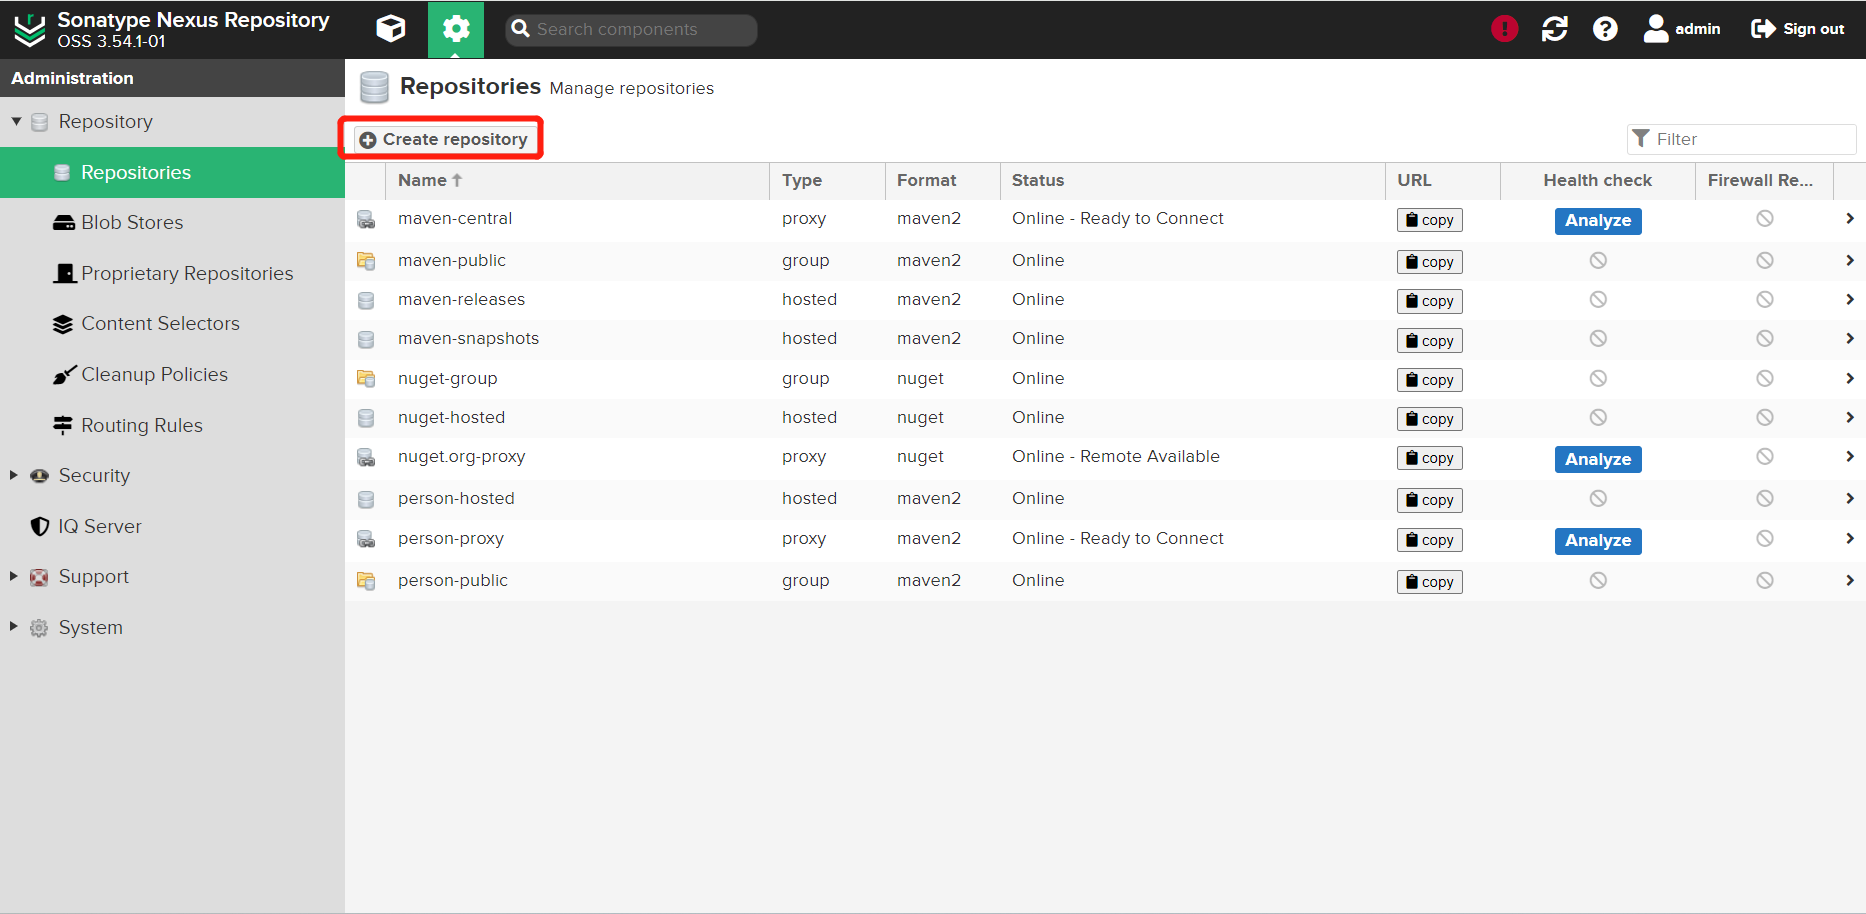
Task: Select Repositories in sidebar
Action: (x=172, y=172)
